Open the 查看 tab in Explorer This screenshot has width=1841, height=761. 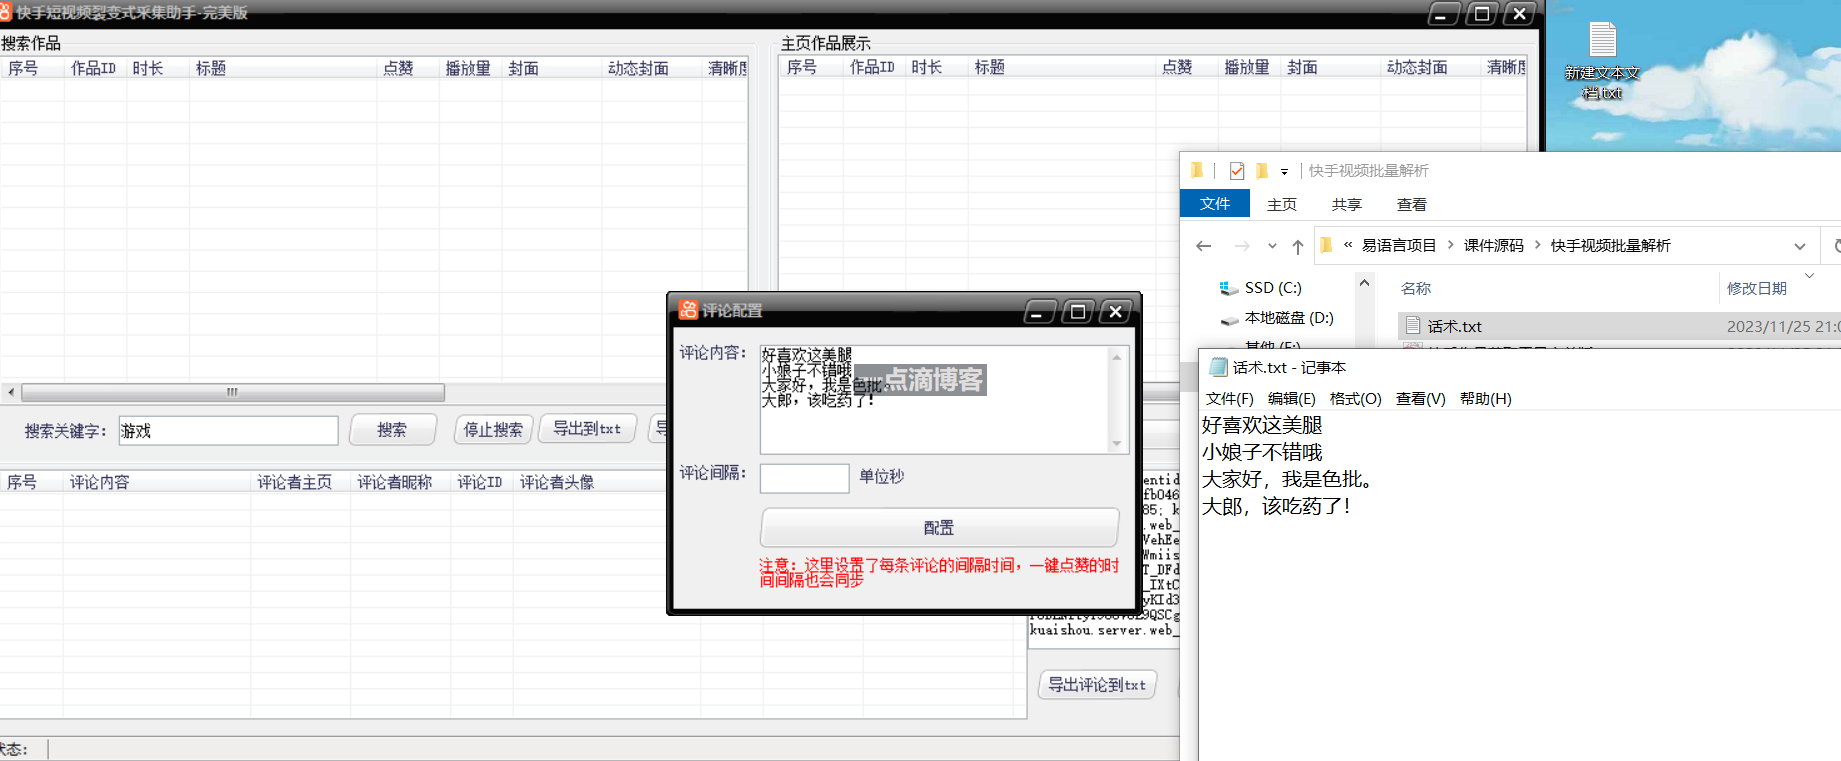pyautogui.click(x=1412, y=204)
